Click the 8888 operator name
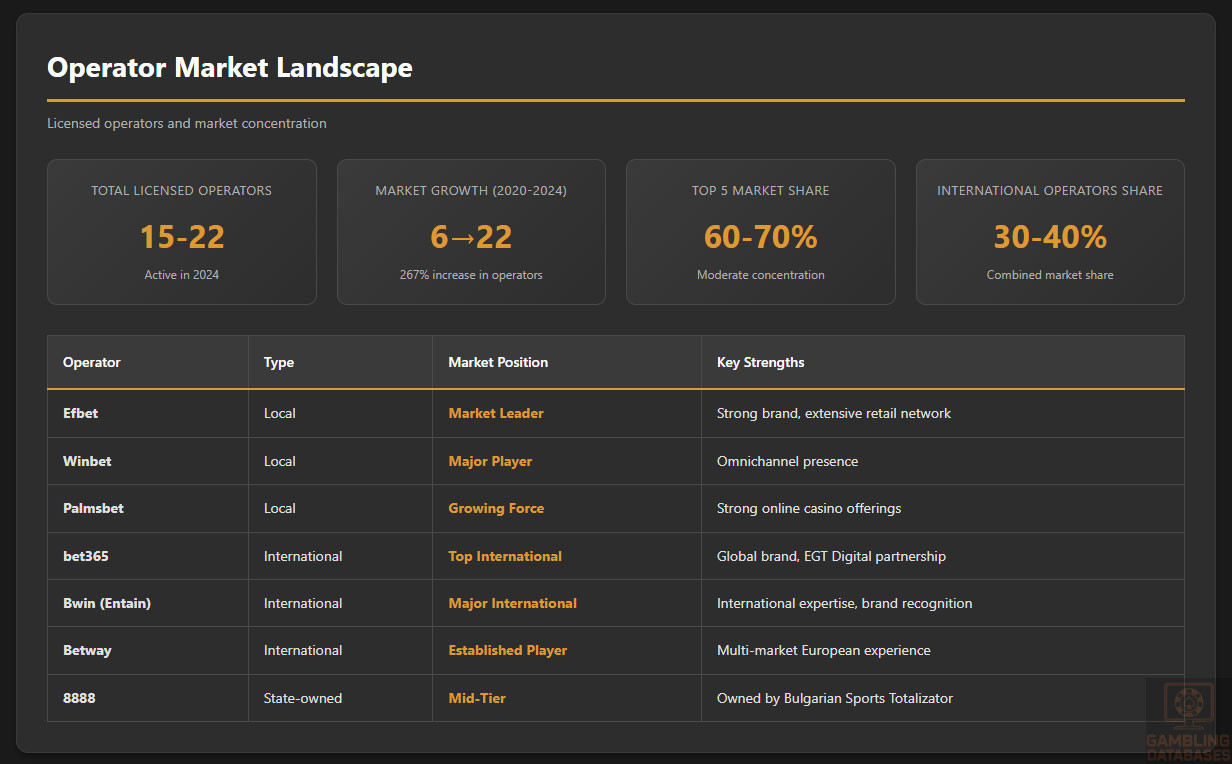Image resolution: width=1232 pixels, height=764 pixels. point(79,698)
